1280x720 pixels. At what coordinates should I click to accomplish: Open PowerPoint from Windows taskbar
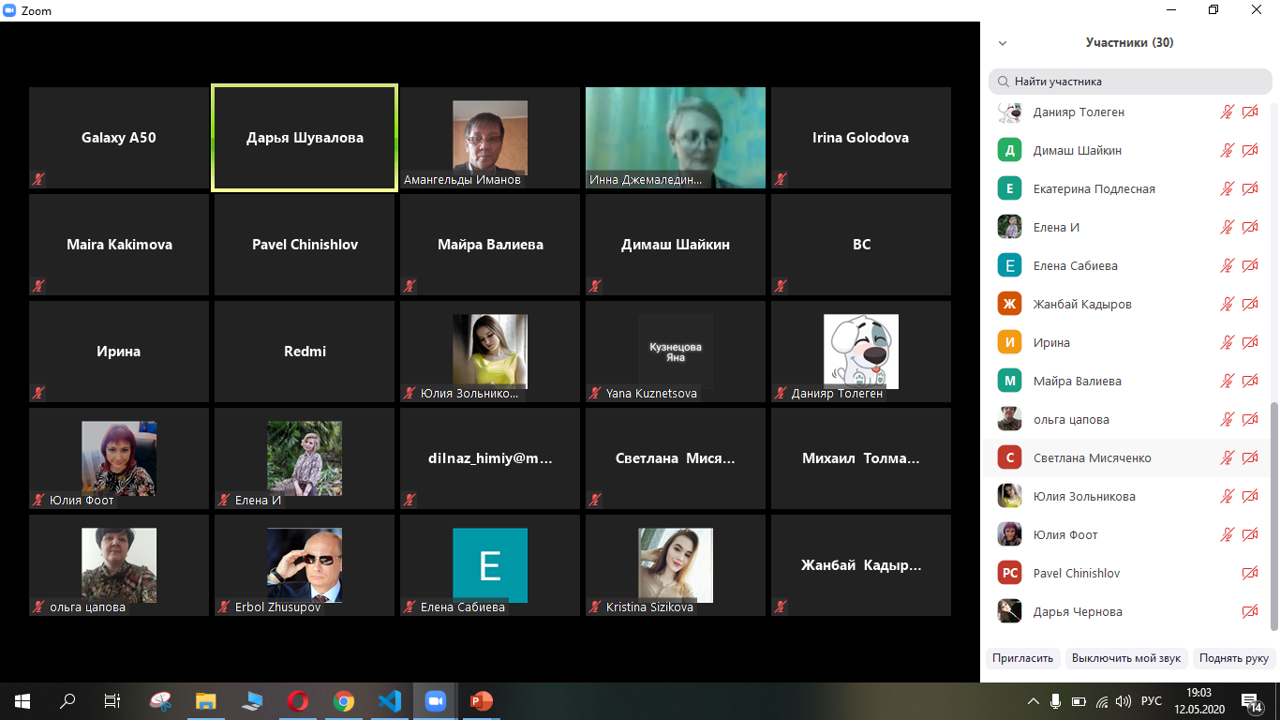[x=481, y=701]
